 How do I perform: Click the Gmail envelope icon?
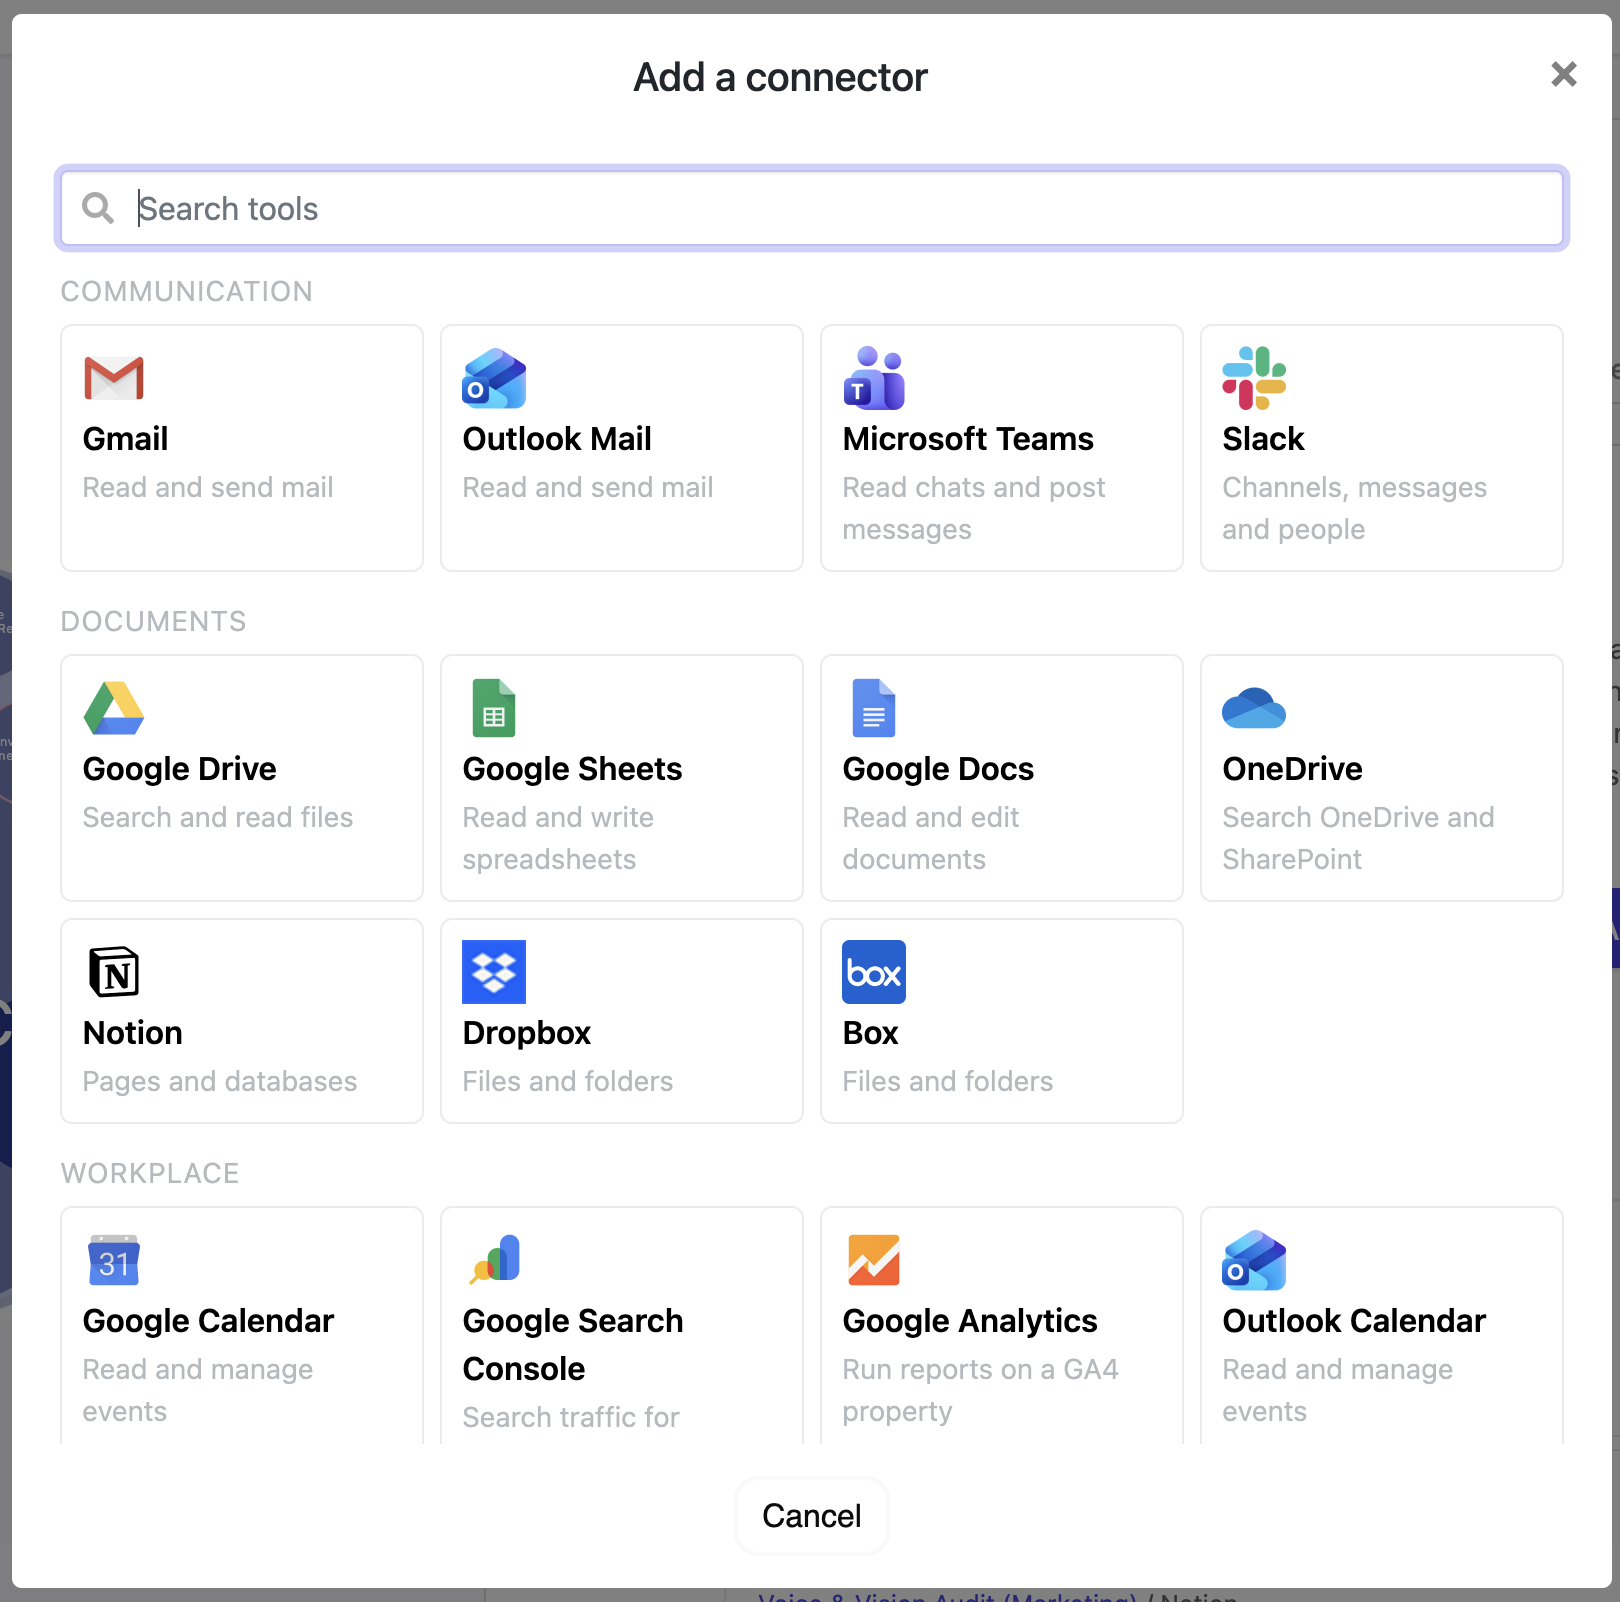pos(114,378)
